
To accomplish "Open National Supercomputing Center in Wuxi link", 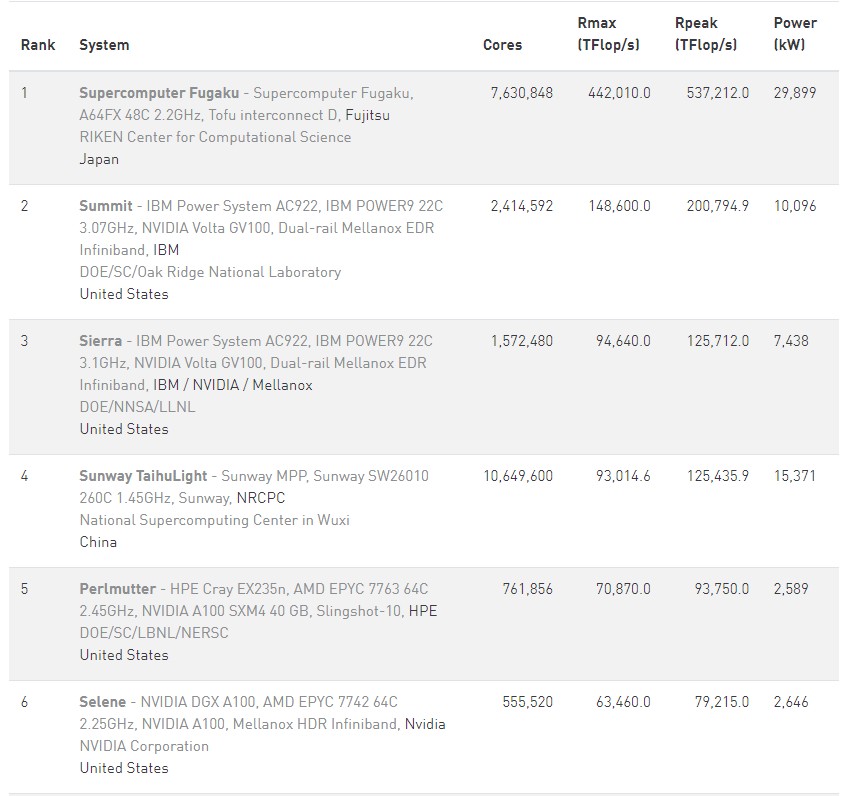I will (x=215, y=520).
